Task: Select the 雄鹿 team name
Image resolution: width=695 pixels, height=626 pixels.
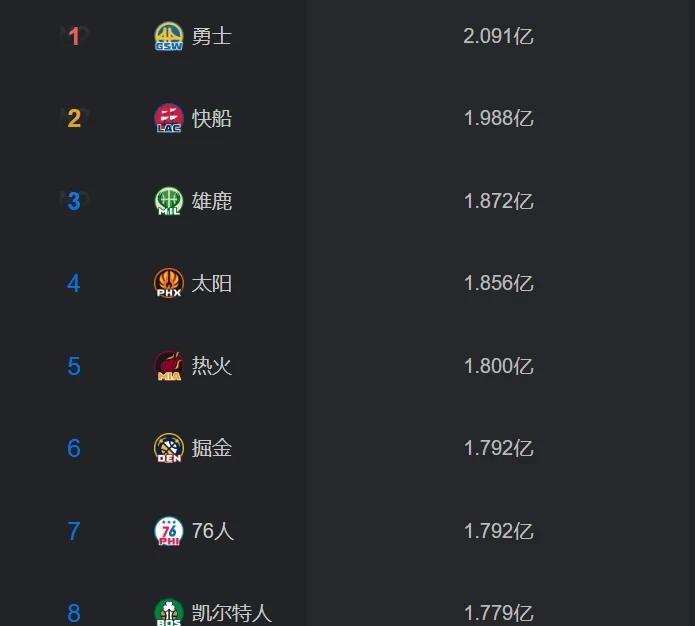Action: click(x=211, y=201)
